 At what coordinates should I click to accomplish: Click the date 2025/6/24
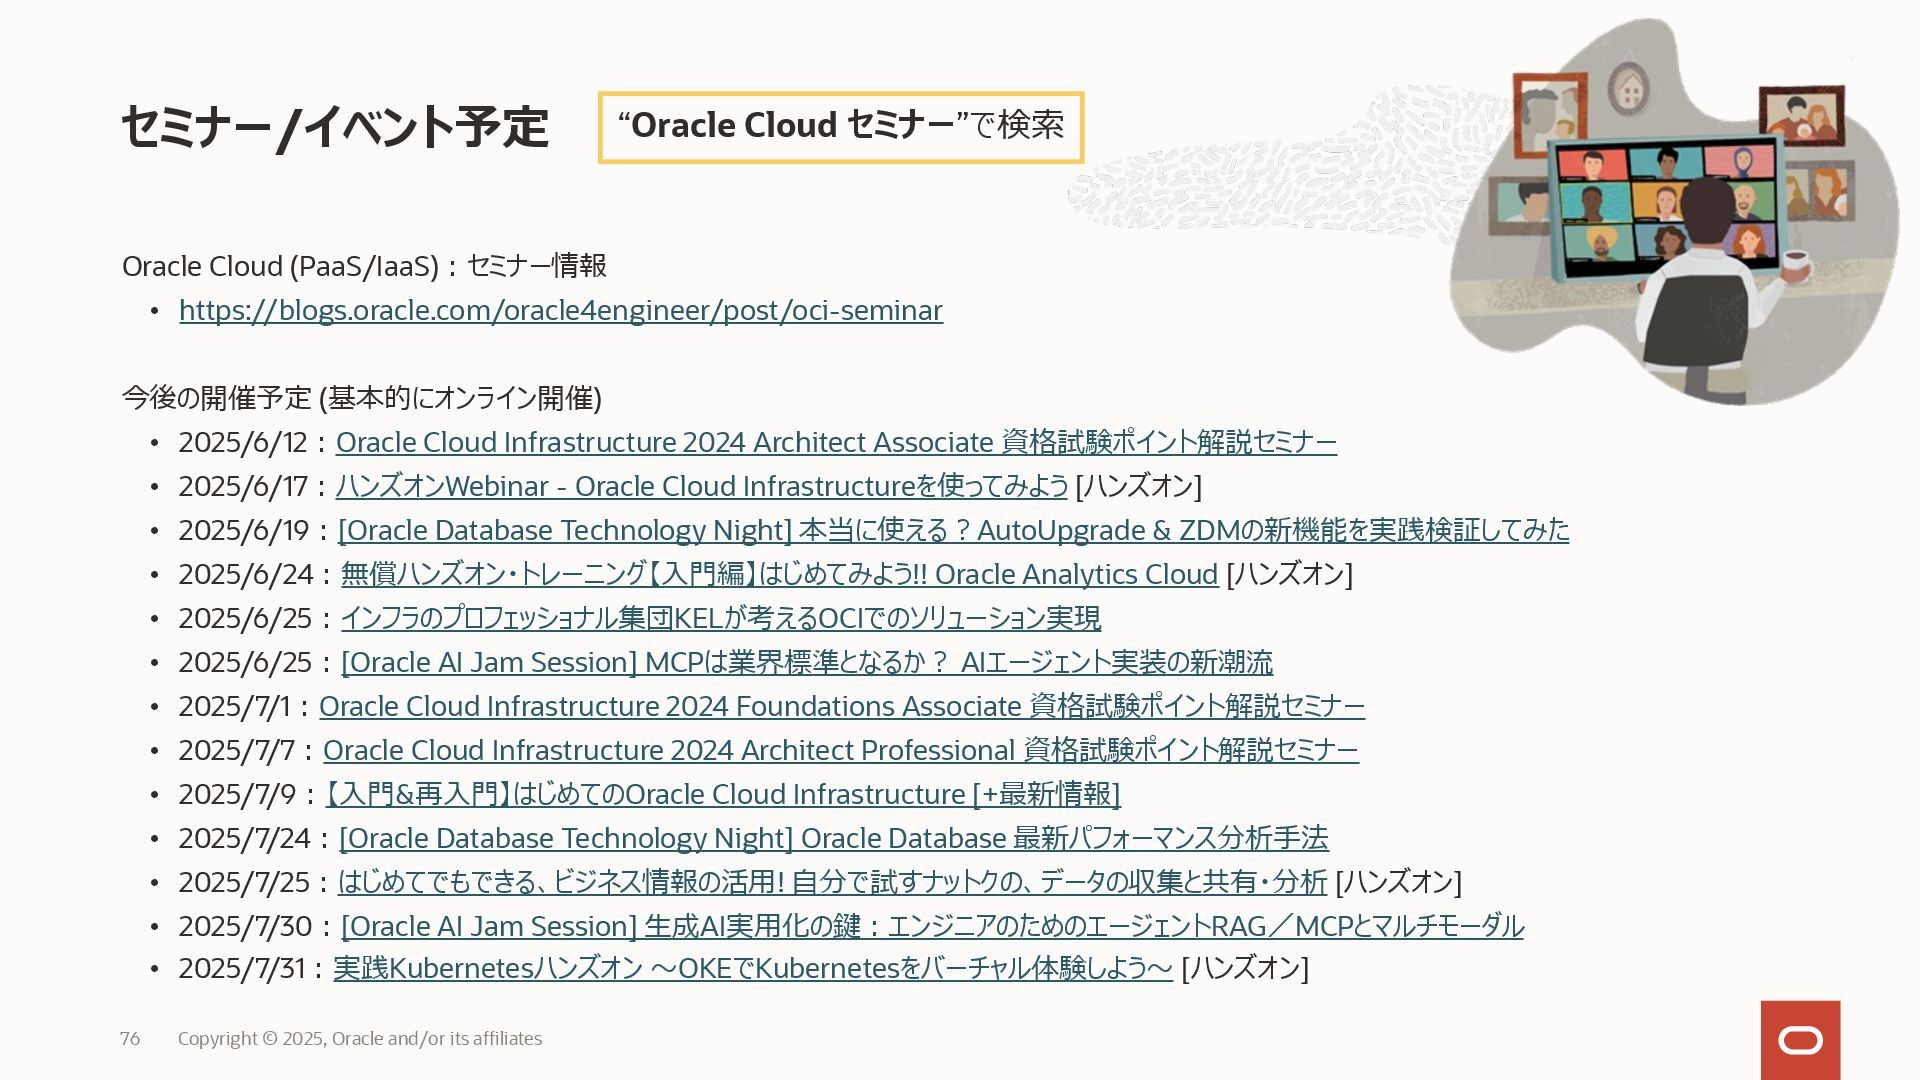(x=246, y=574)
